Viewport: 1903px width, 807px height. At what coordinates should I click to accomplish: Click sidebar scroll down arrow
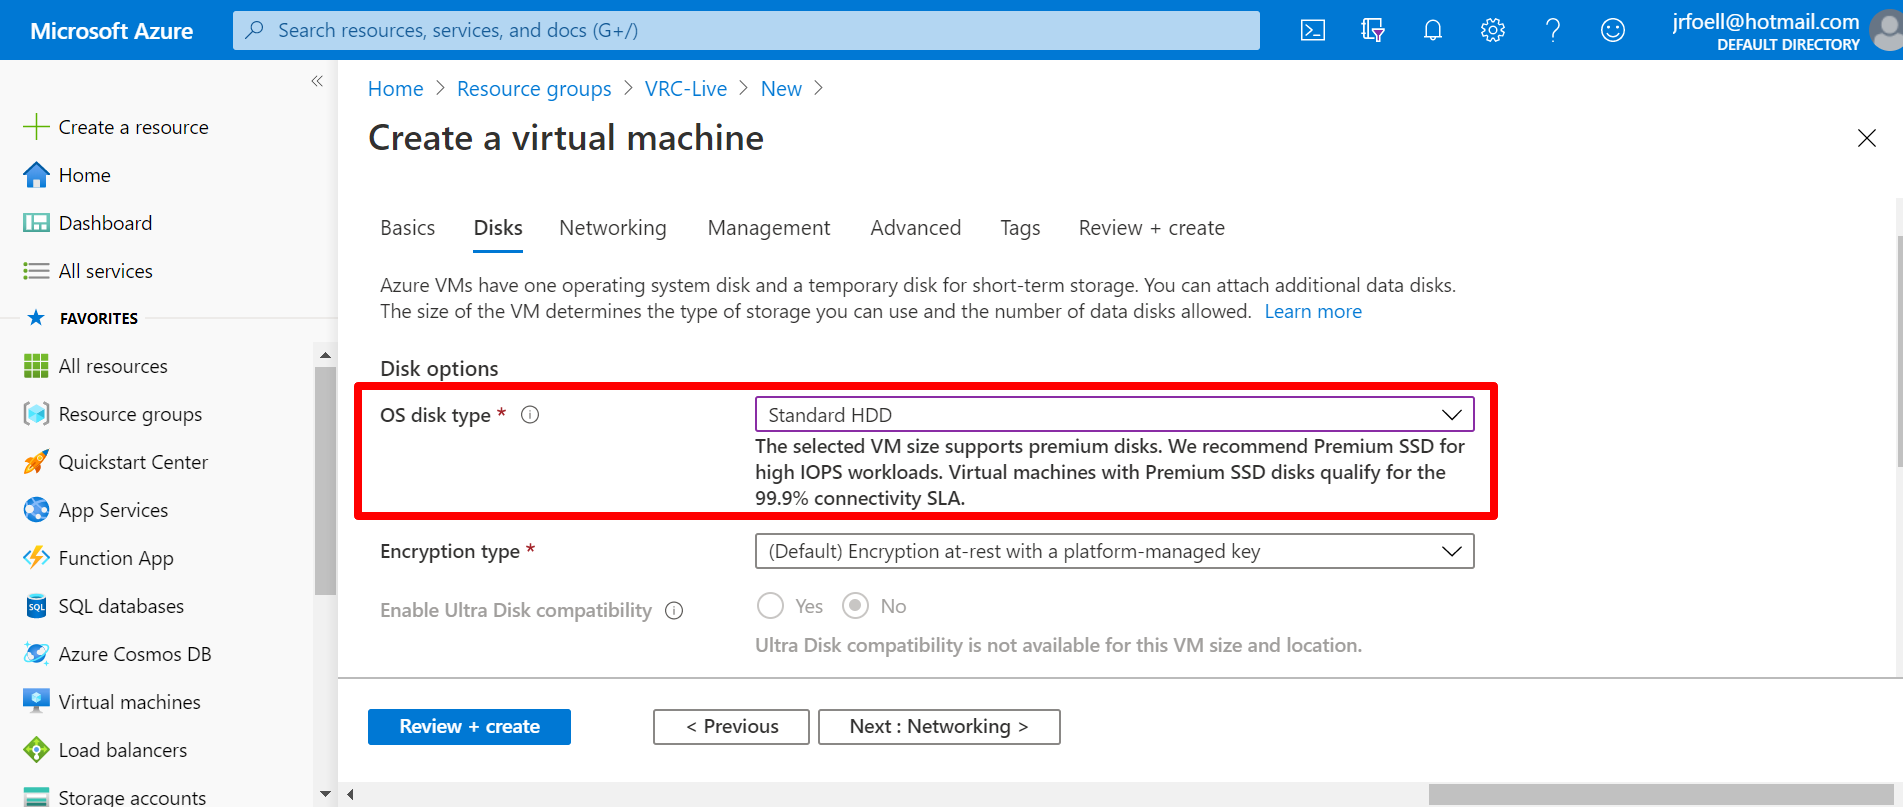pyautogui.click(x=325, y=794)
